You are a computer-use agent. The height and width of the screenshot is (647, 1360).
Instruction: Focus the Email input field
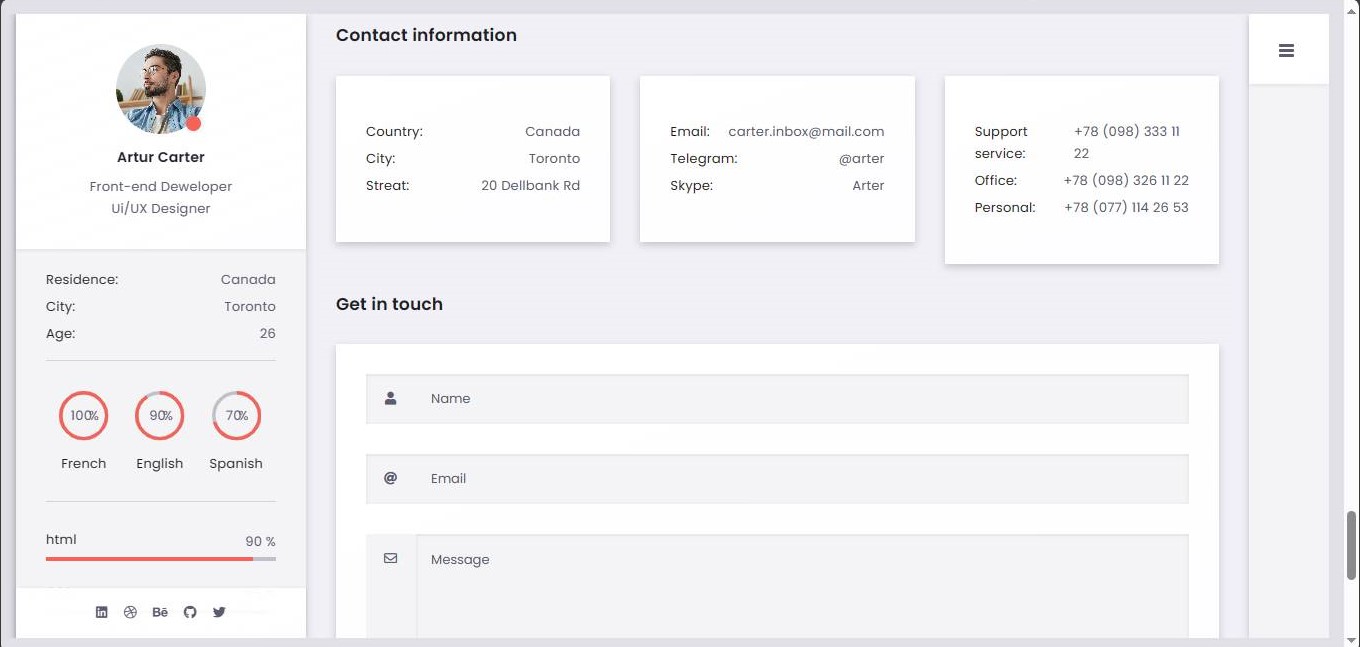[x=800, y=479]
